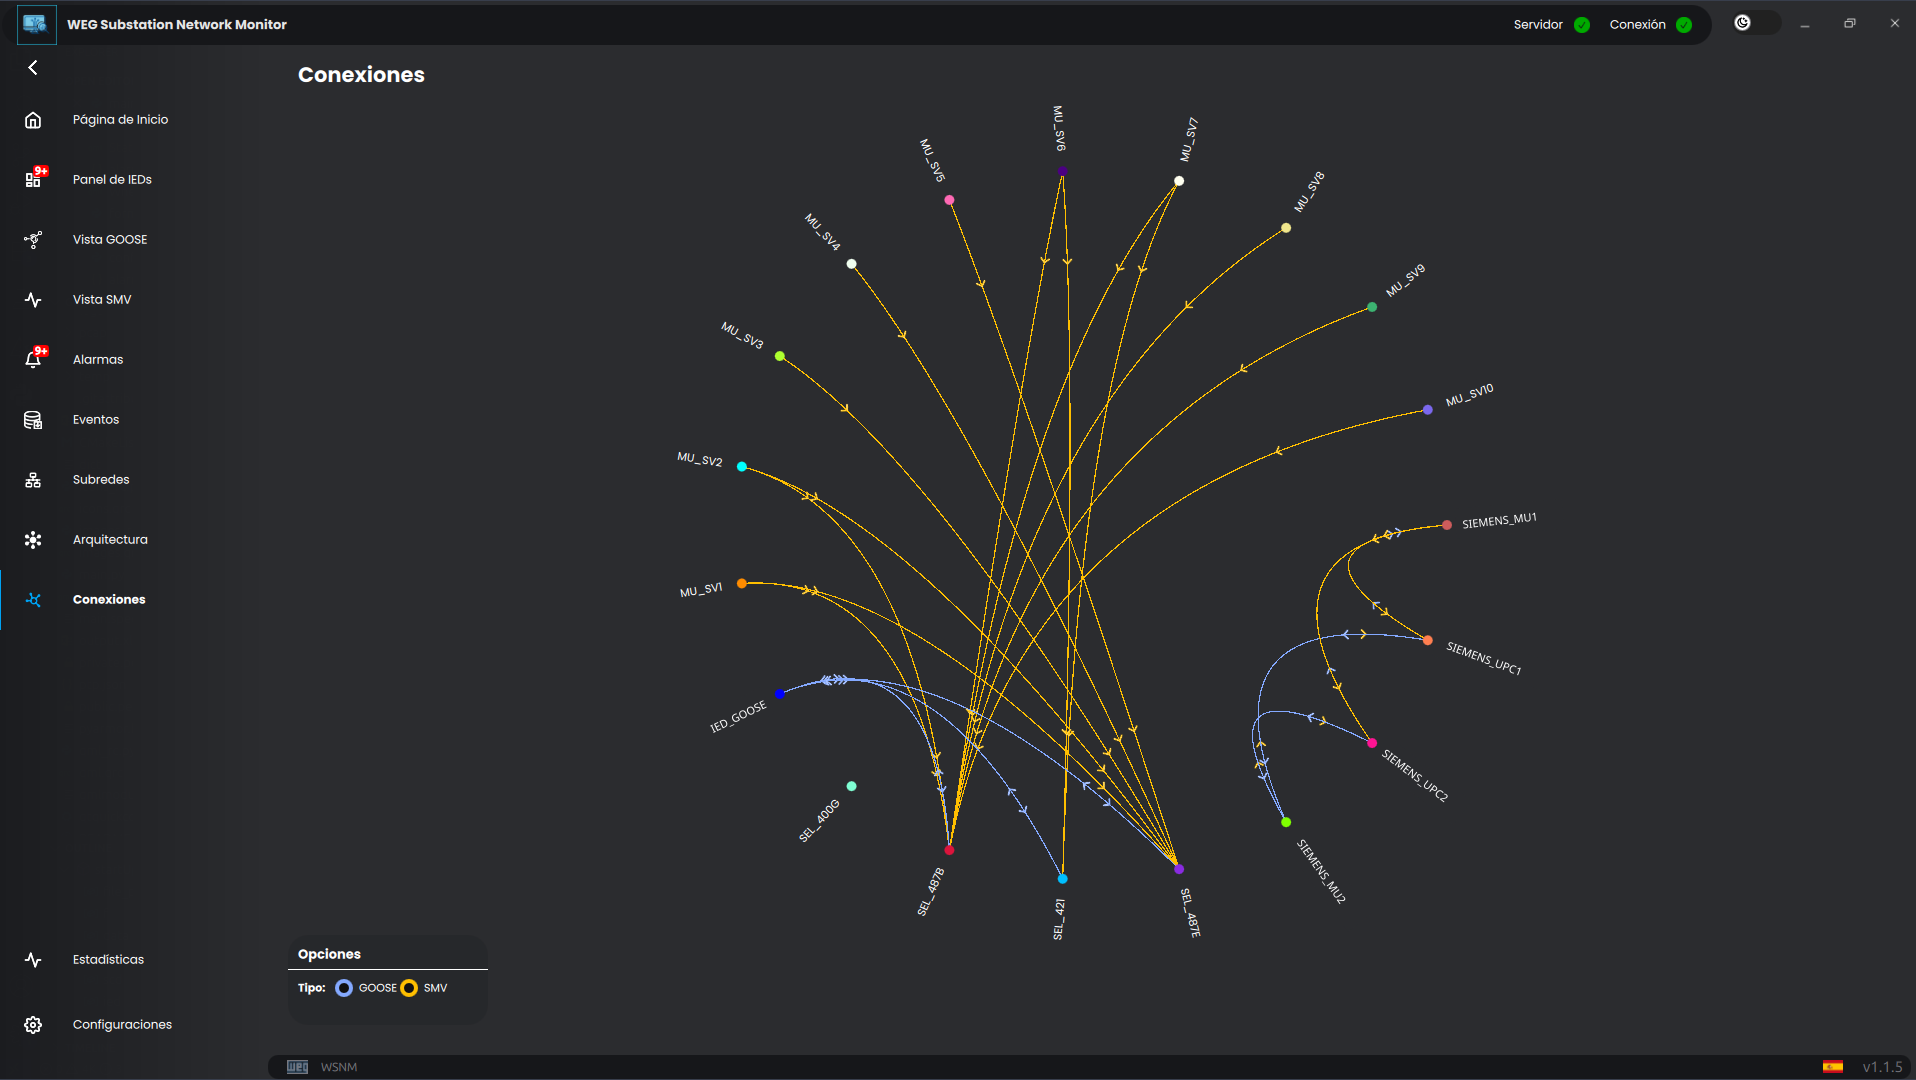Image resolution: width=1916 pixels, height=1080 pixels.
Task: Open the Subredes network icon
Action: [33, 480]
